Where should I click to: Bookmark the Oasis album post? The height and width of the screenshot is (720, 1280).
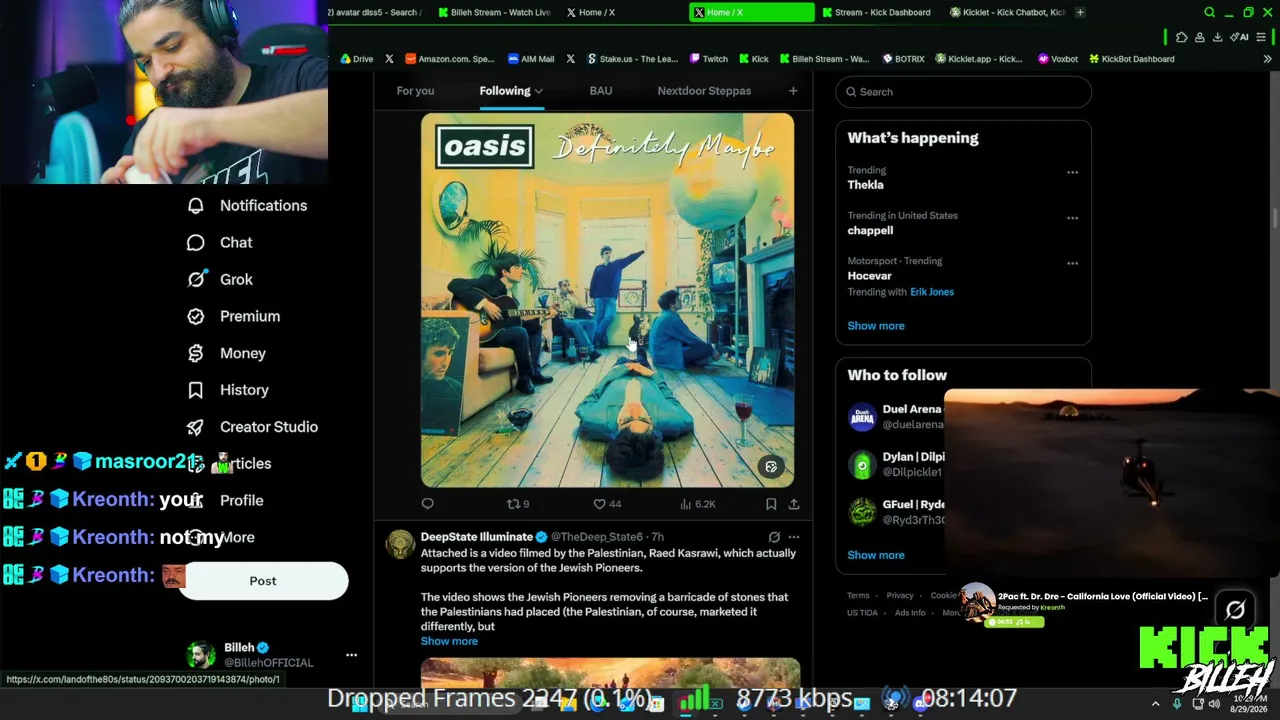[771, 504]
